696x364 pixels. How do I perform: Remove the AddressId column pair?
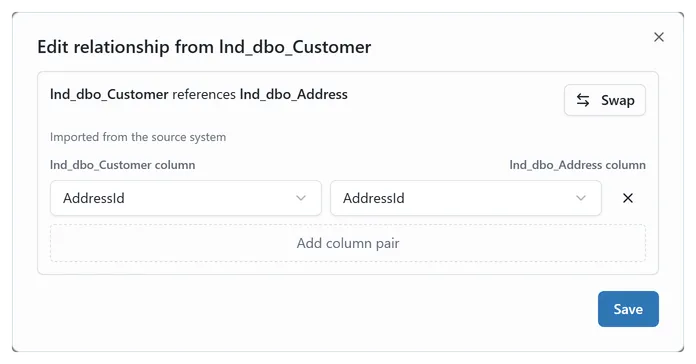pos(628,198)
